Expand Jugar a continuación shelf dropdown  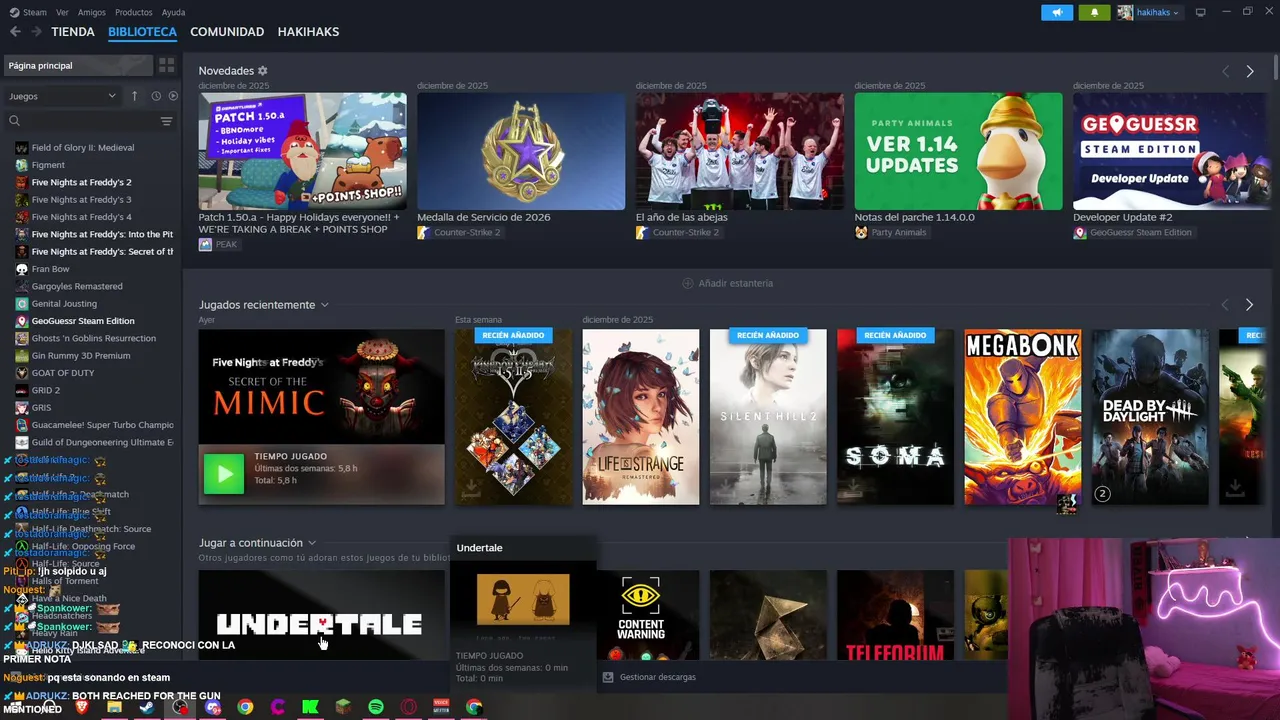tap(312, 543)
